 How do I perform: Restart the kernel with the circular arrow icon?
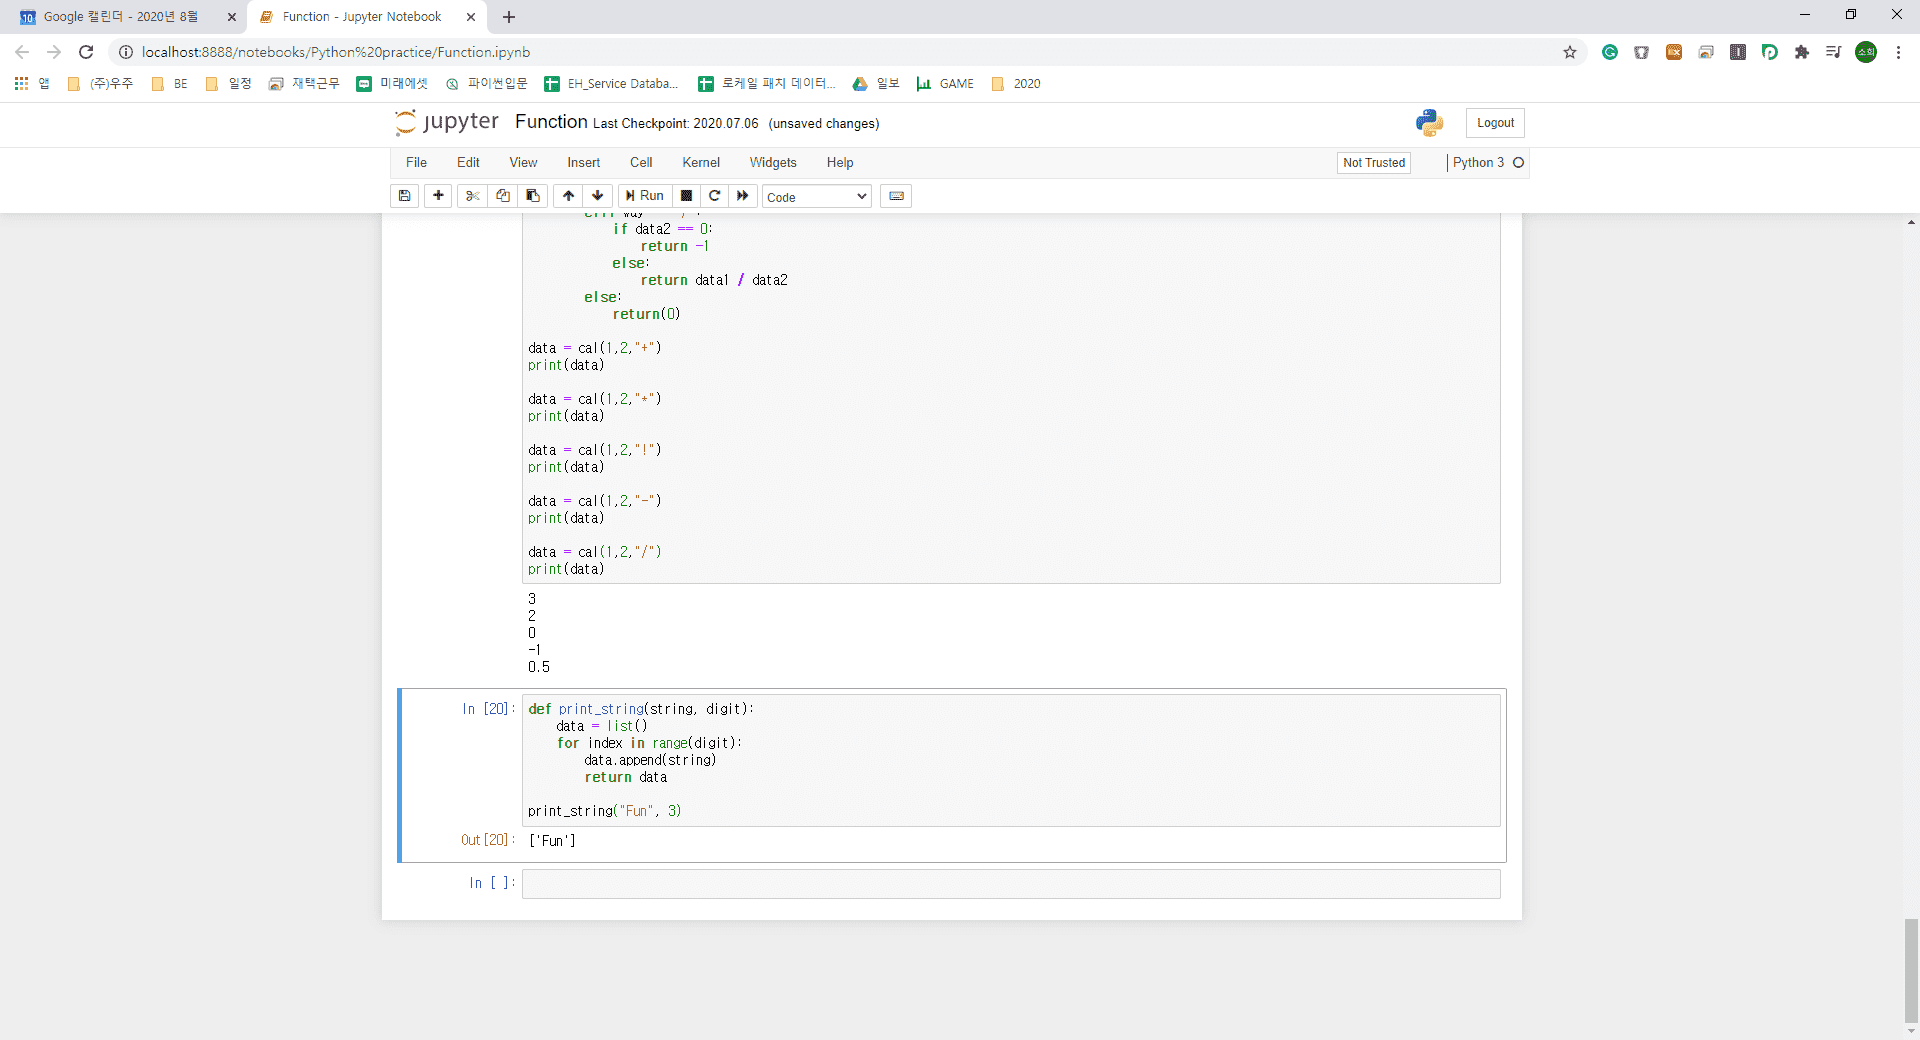(714, 196)
